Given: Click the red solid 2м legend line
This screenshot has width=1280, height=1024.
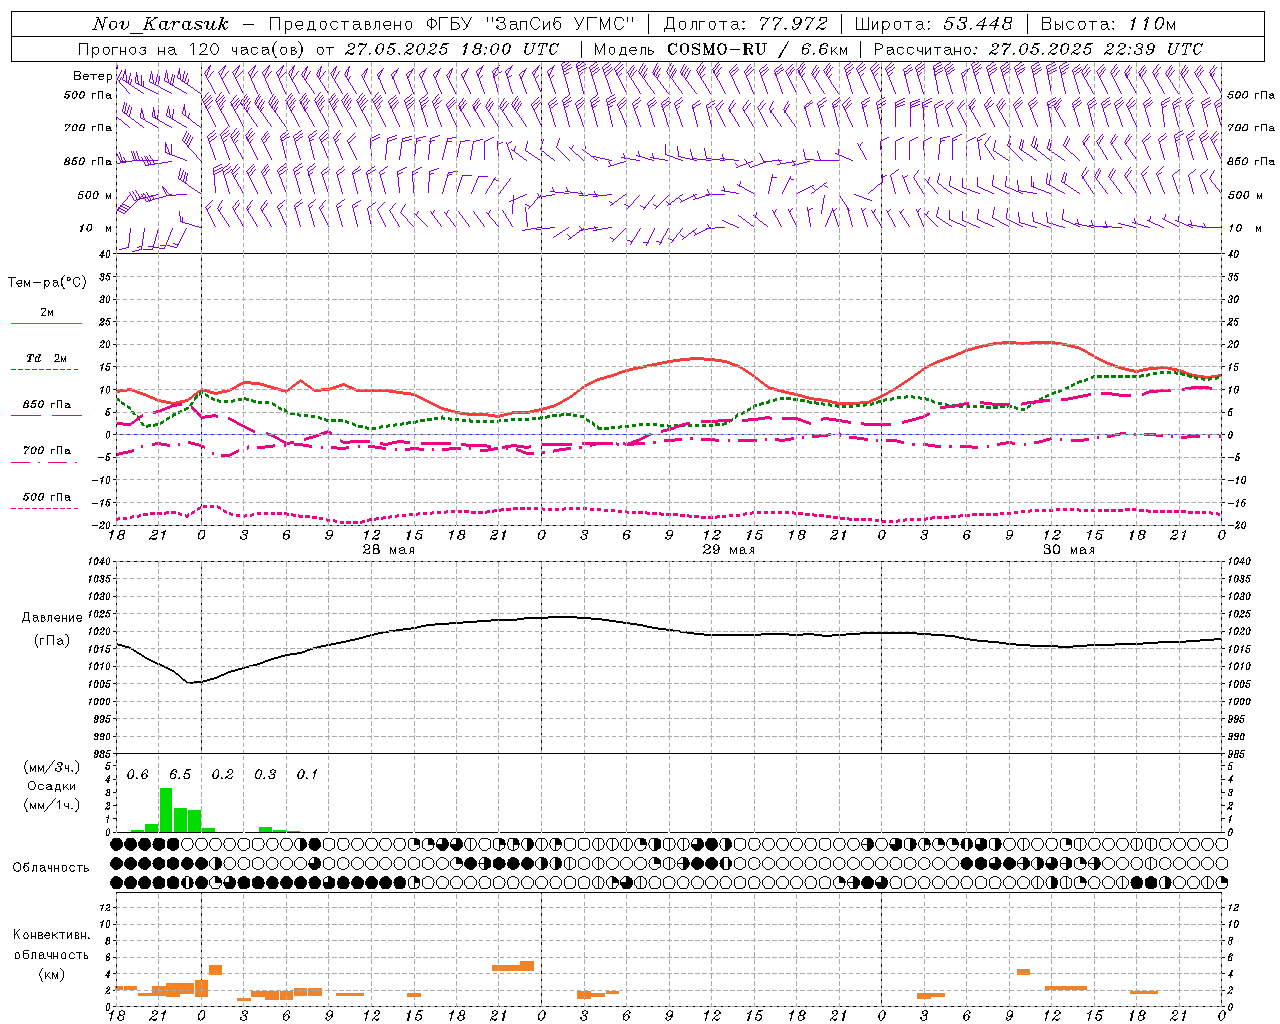Looking at the screenshot, I should pos(46,323).
